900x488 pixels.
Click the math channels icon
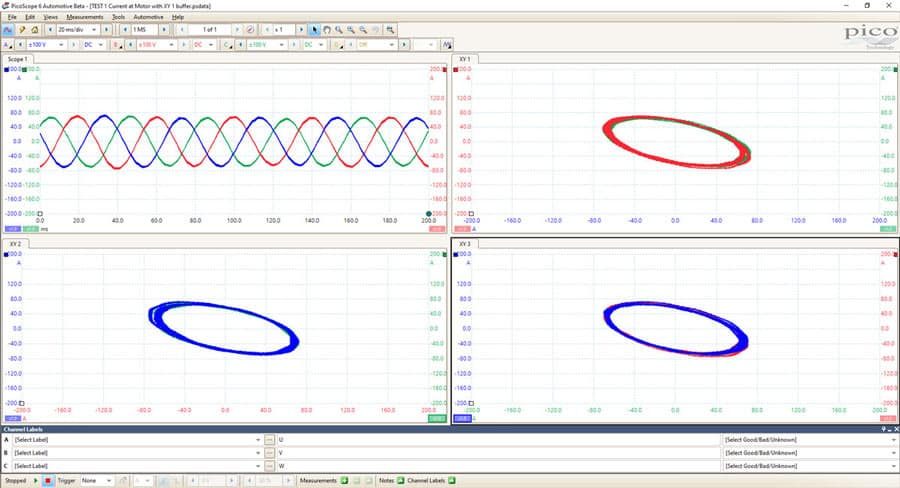coord(447,45)
